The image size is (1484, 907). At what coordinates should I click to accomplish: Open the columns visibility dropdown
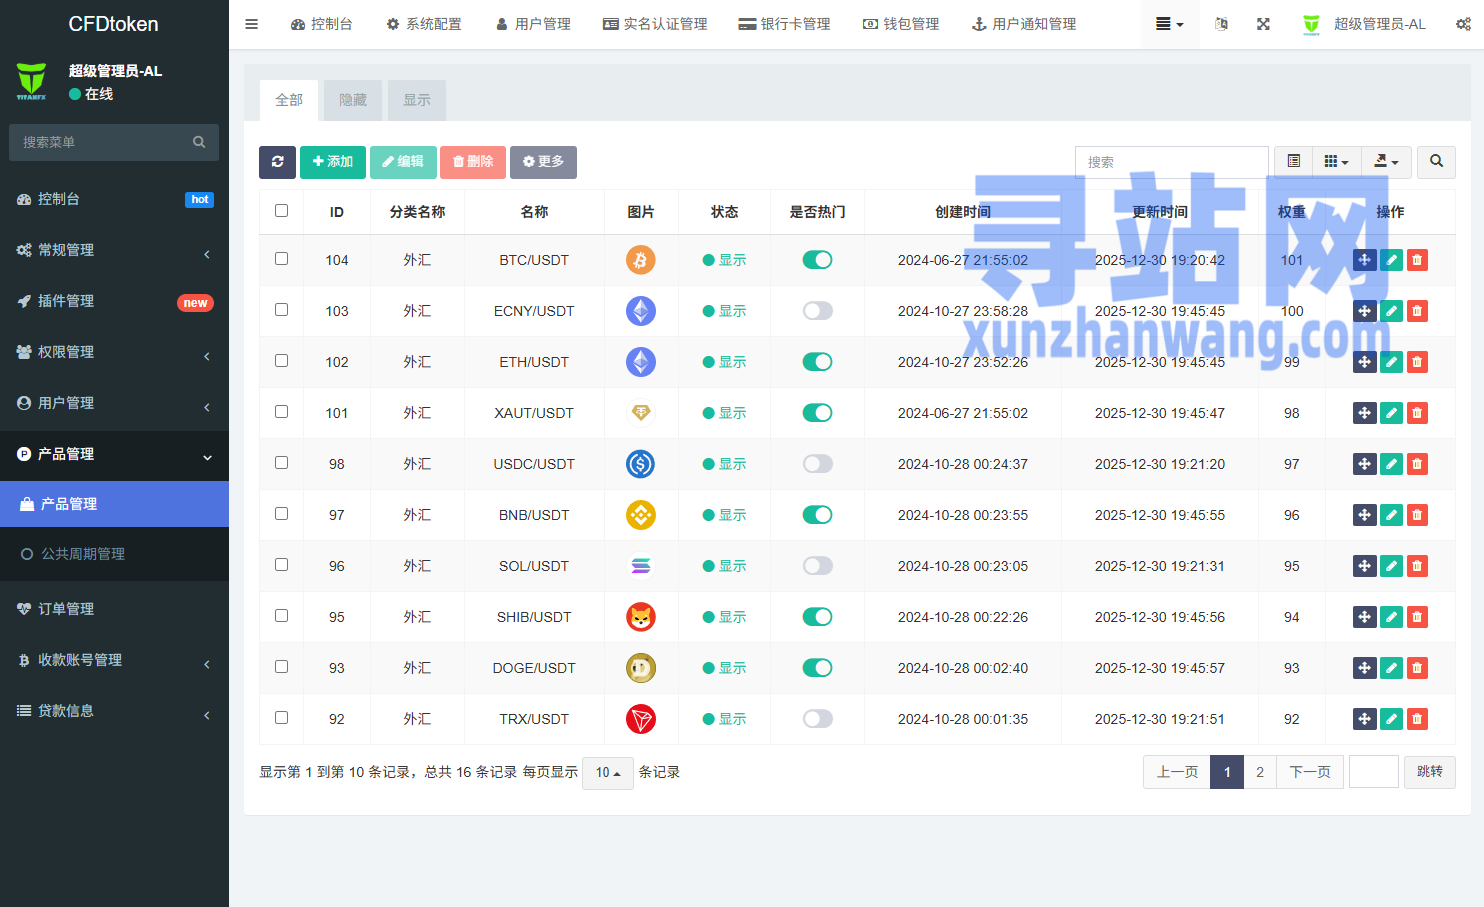[x=1336, y=162]
